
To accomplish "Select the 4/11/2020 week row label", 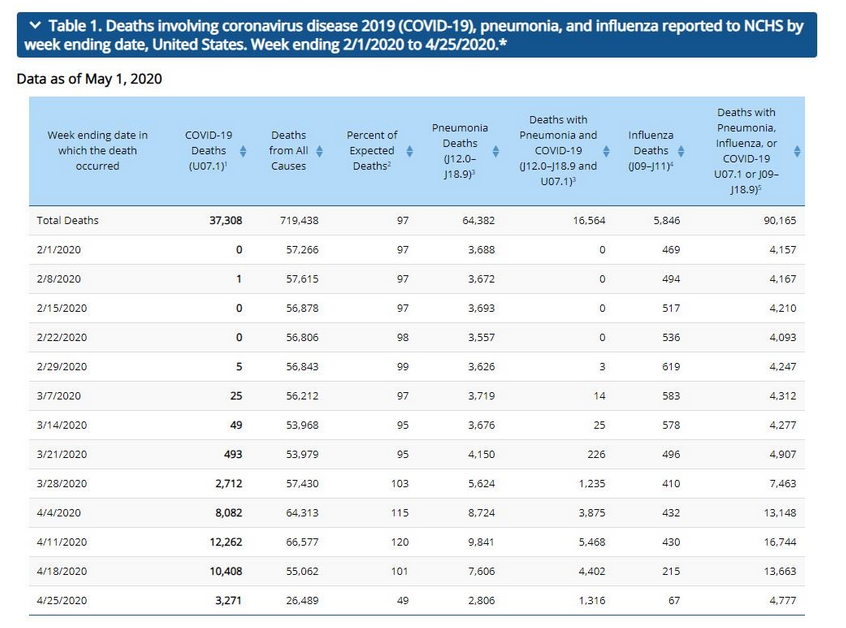I will click(x=62, y=542).
